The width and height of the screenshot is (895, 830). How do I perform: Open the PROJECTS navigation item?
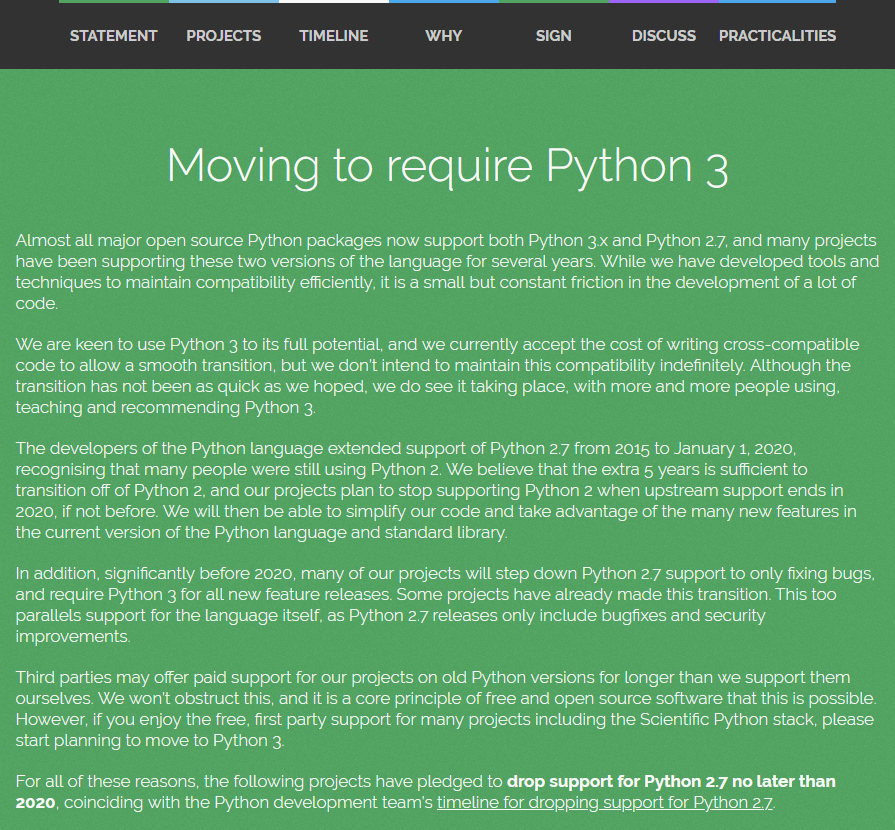pyautogui.click(x=223, y=36)
